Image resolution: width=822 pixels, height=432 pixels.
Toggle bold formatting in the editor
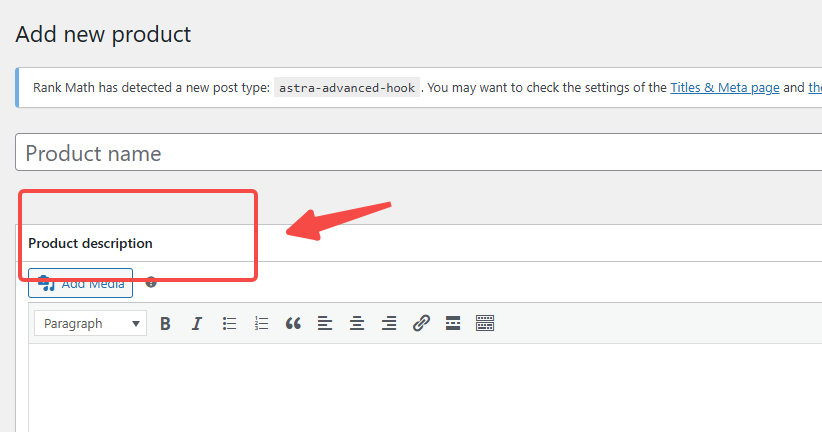tap(165, 323)
